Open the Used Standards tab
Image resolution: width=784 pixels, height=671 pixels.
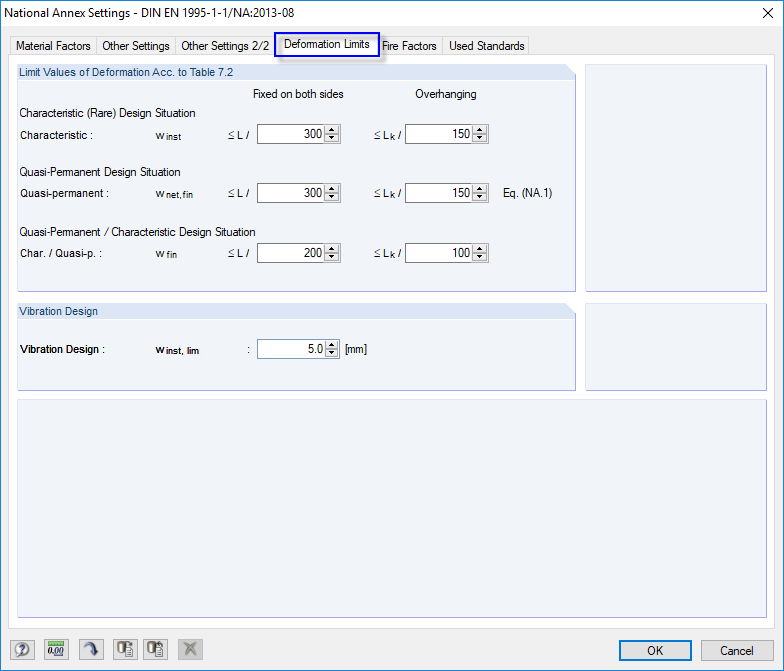point(486,46)
